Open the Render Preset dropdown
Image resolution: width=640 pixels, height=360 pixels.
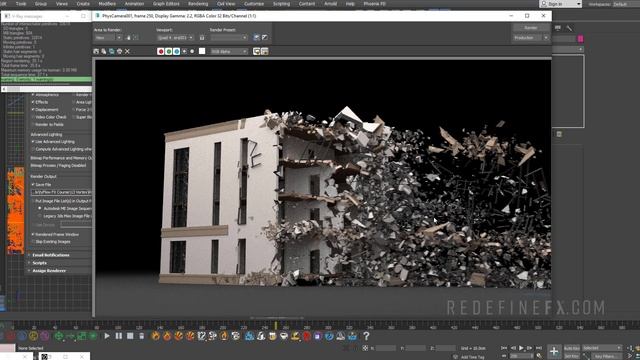coord(229,38)
